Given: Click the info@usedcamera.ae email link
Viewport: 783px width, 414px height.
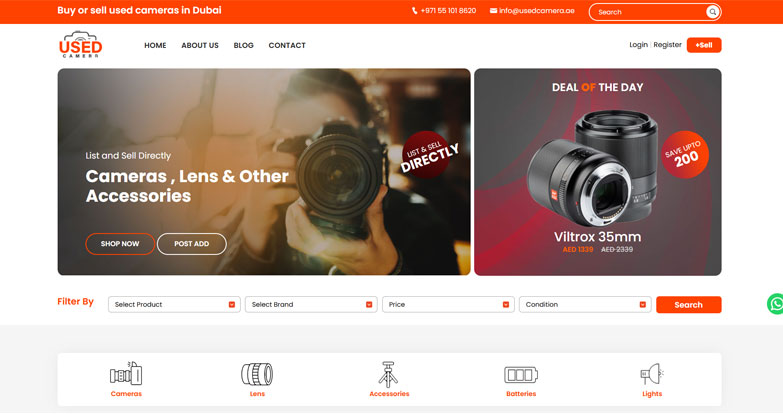Looking at the screenshot, I should tap(537, 10).
